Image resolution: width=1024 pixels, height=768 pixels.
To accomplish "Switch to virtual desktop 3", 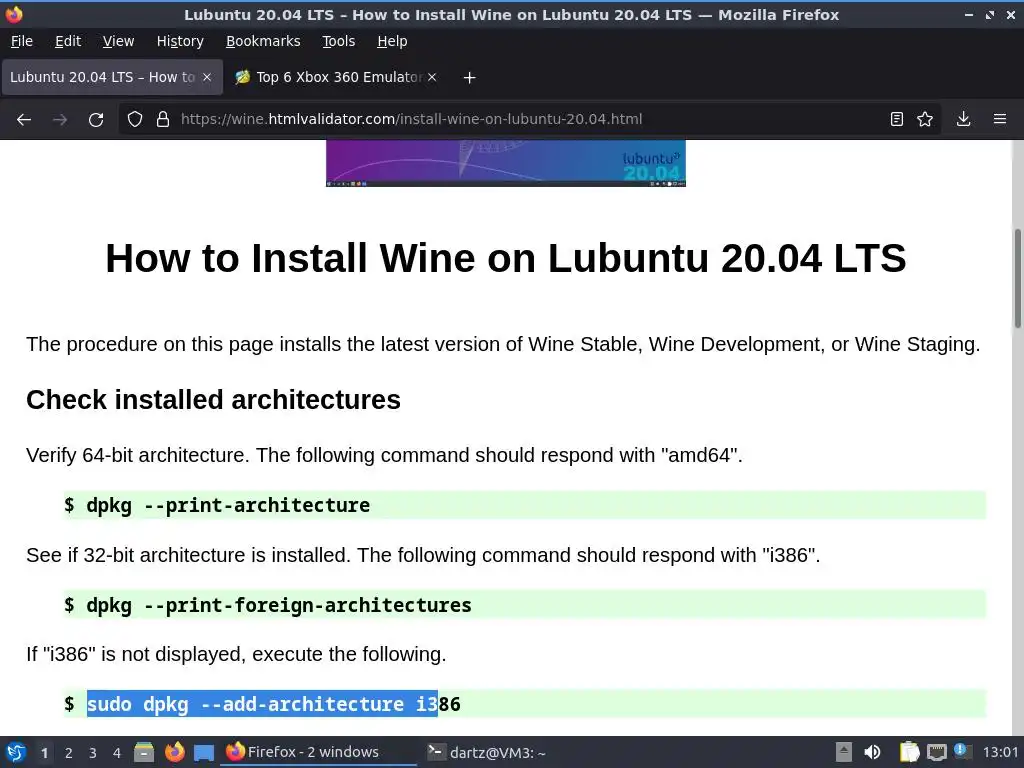I will [x=93, y=753].
